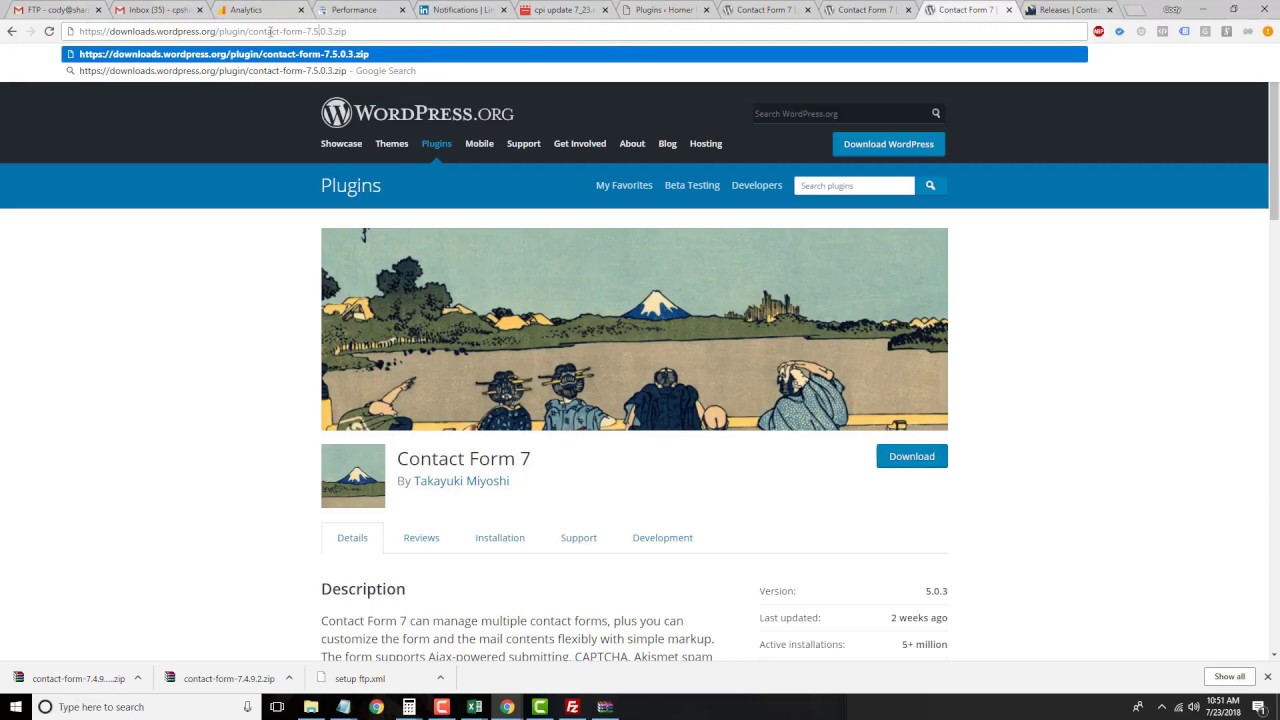Open the action center notification icon
1280x720 pixels.
point(1259,707)
